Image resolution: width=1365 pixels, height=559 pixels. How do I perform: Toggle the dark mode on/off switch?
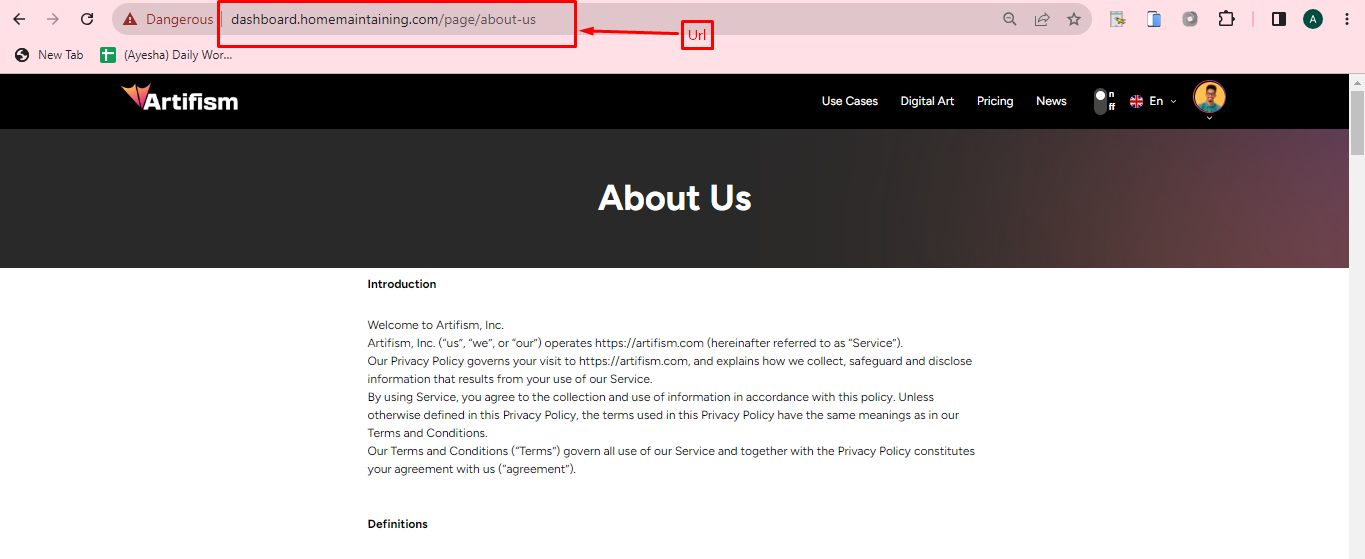[1101, 101]
